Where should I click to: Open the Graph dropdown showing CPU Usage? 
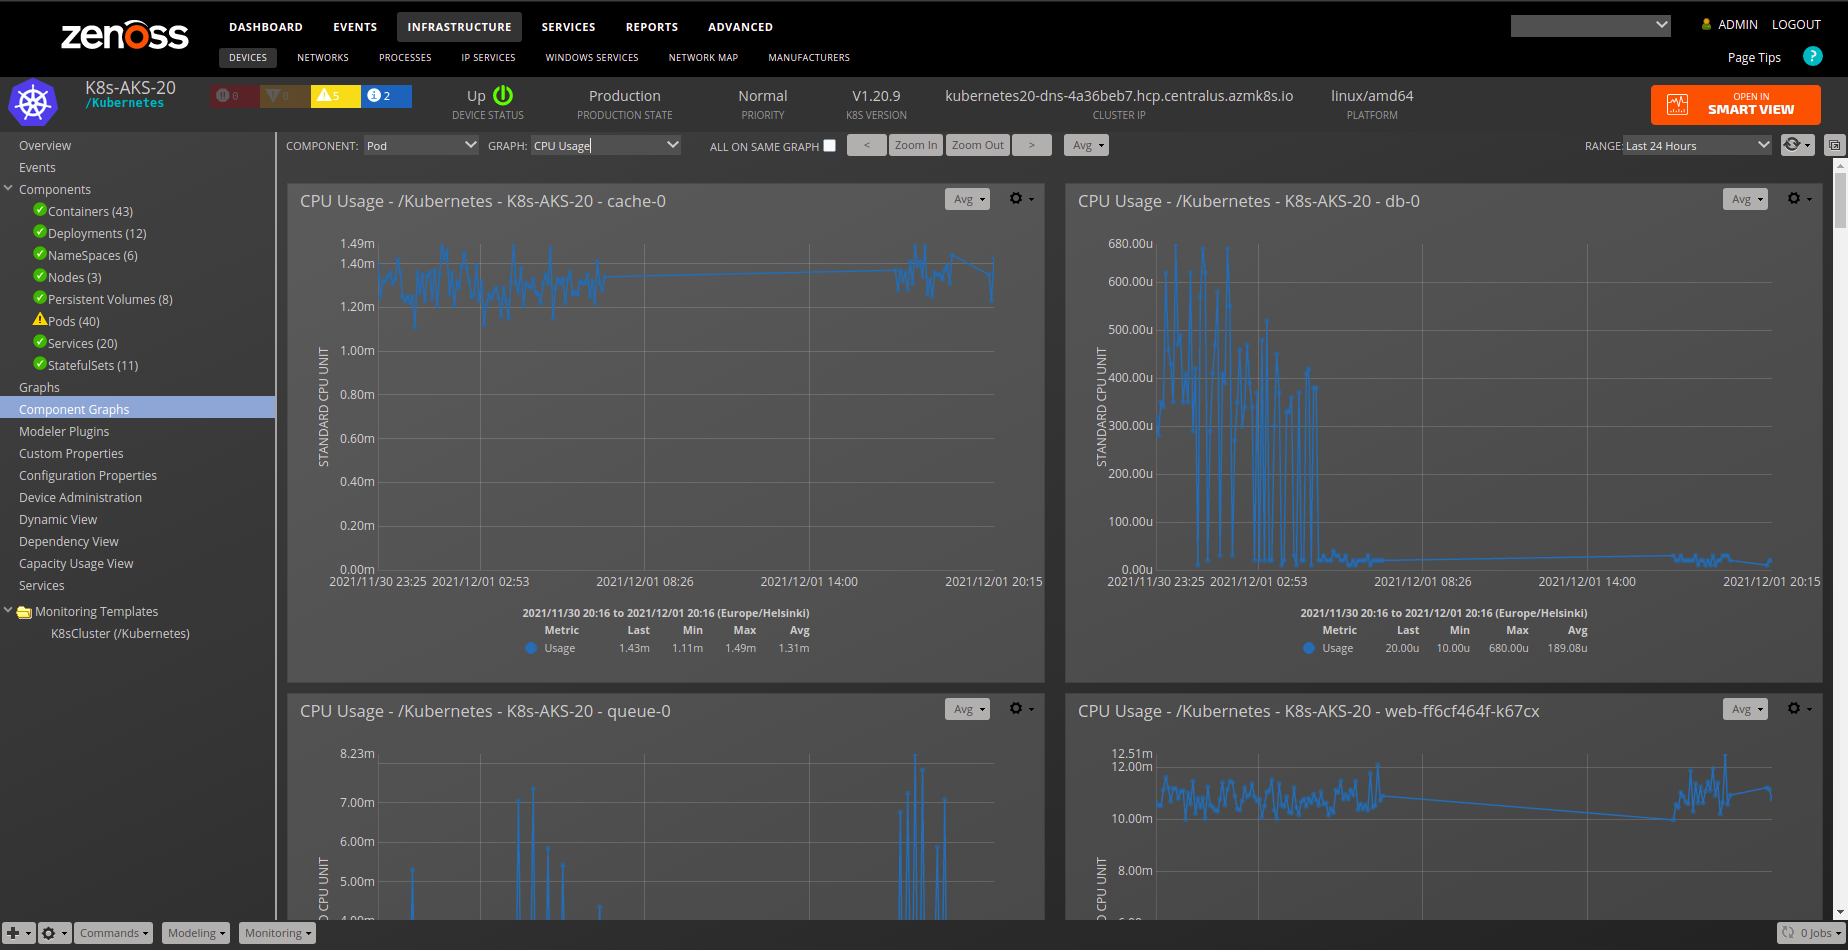606,146
